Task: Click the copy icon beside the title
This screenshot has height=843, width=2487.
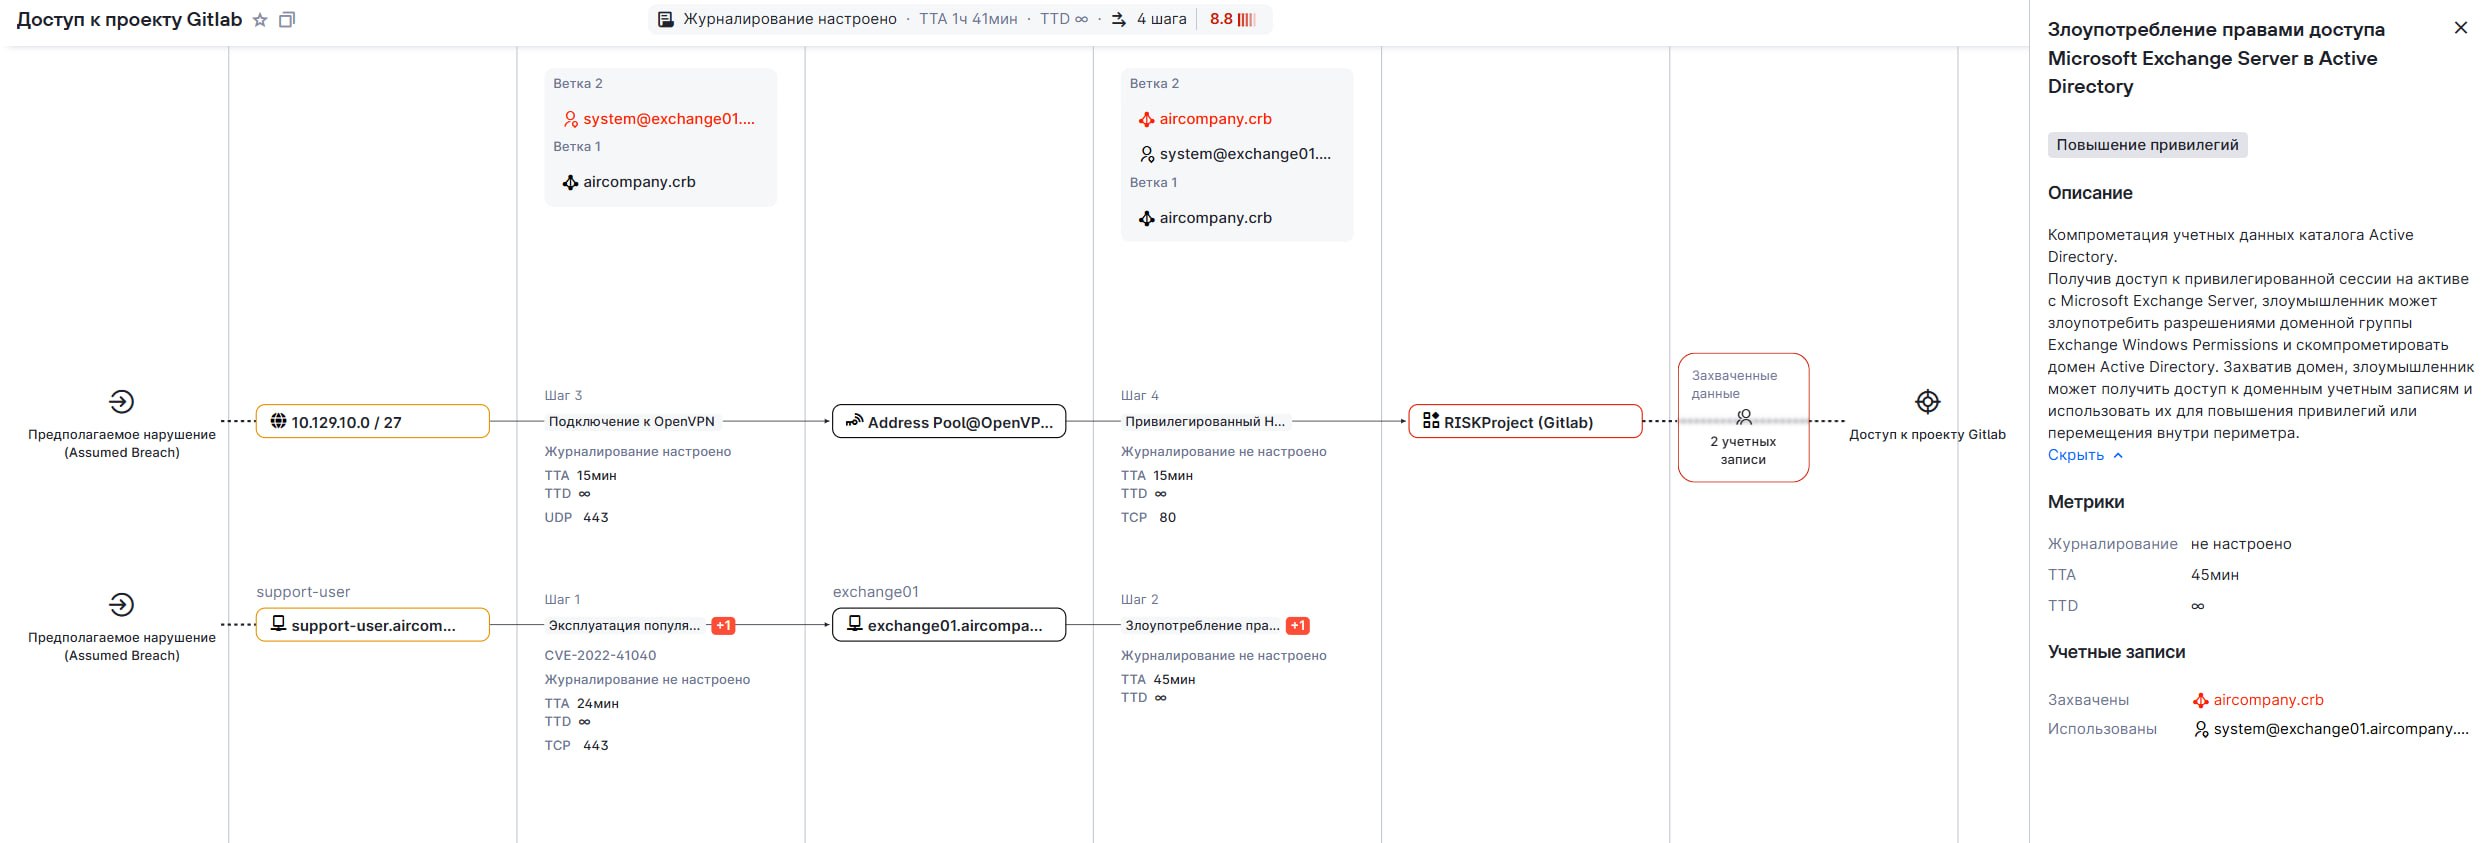Action: [287, 20]
